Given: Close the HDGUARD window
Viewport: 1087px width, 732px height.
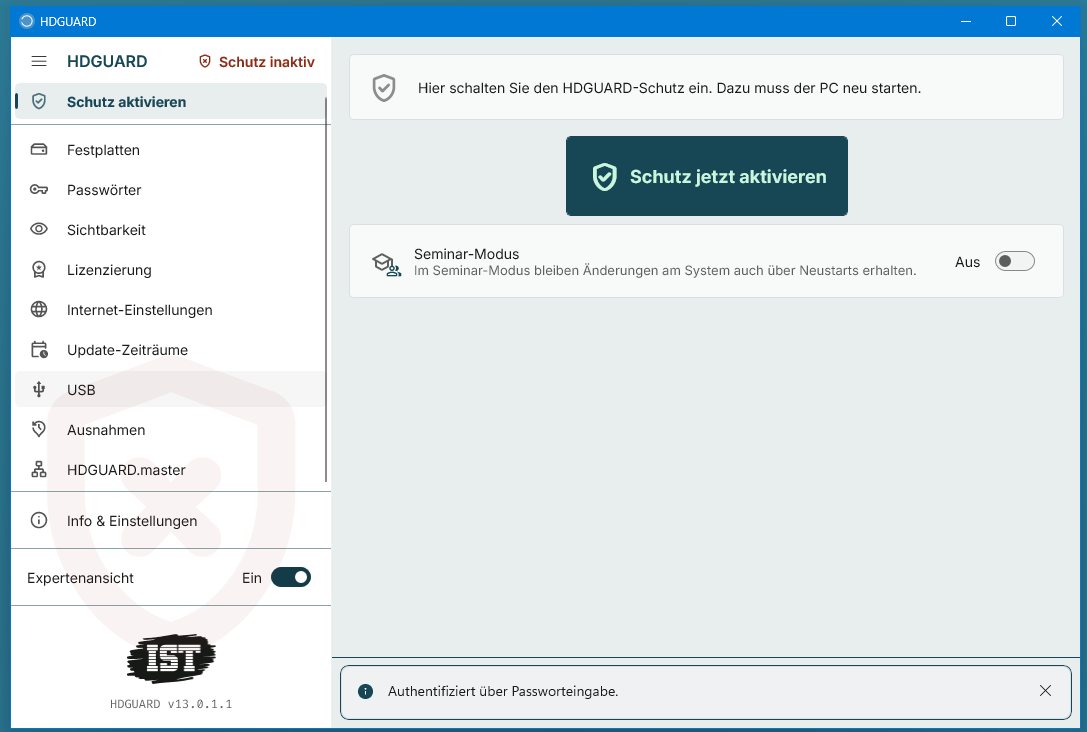Looking at the screenshot, I should (1056, 21).
